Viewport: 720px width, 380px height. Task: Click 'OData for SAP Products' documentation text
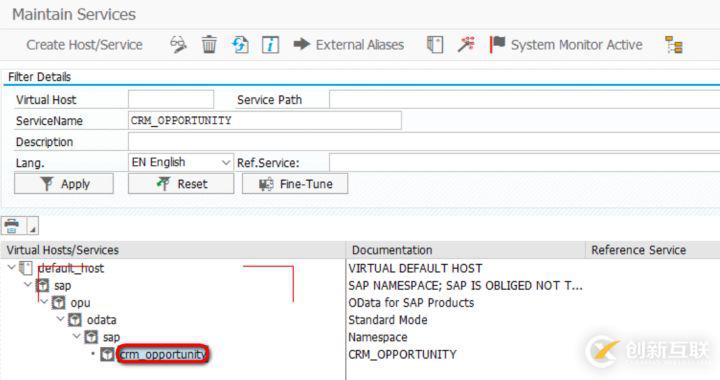tap(411, 303)
